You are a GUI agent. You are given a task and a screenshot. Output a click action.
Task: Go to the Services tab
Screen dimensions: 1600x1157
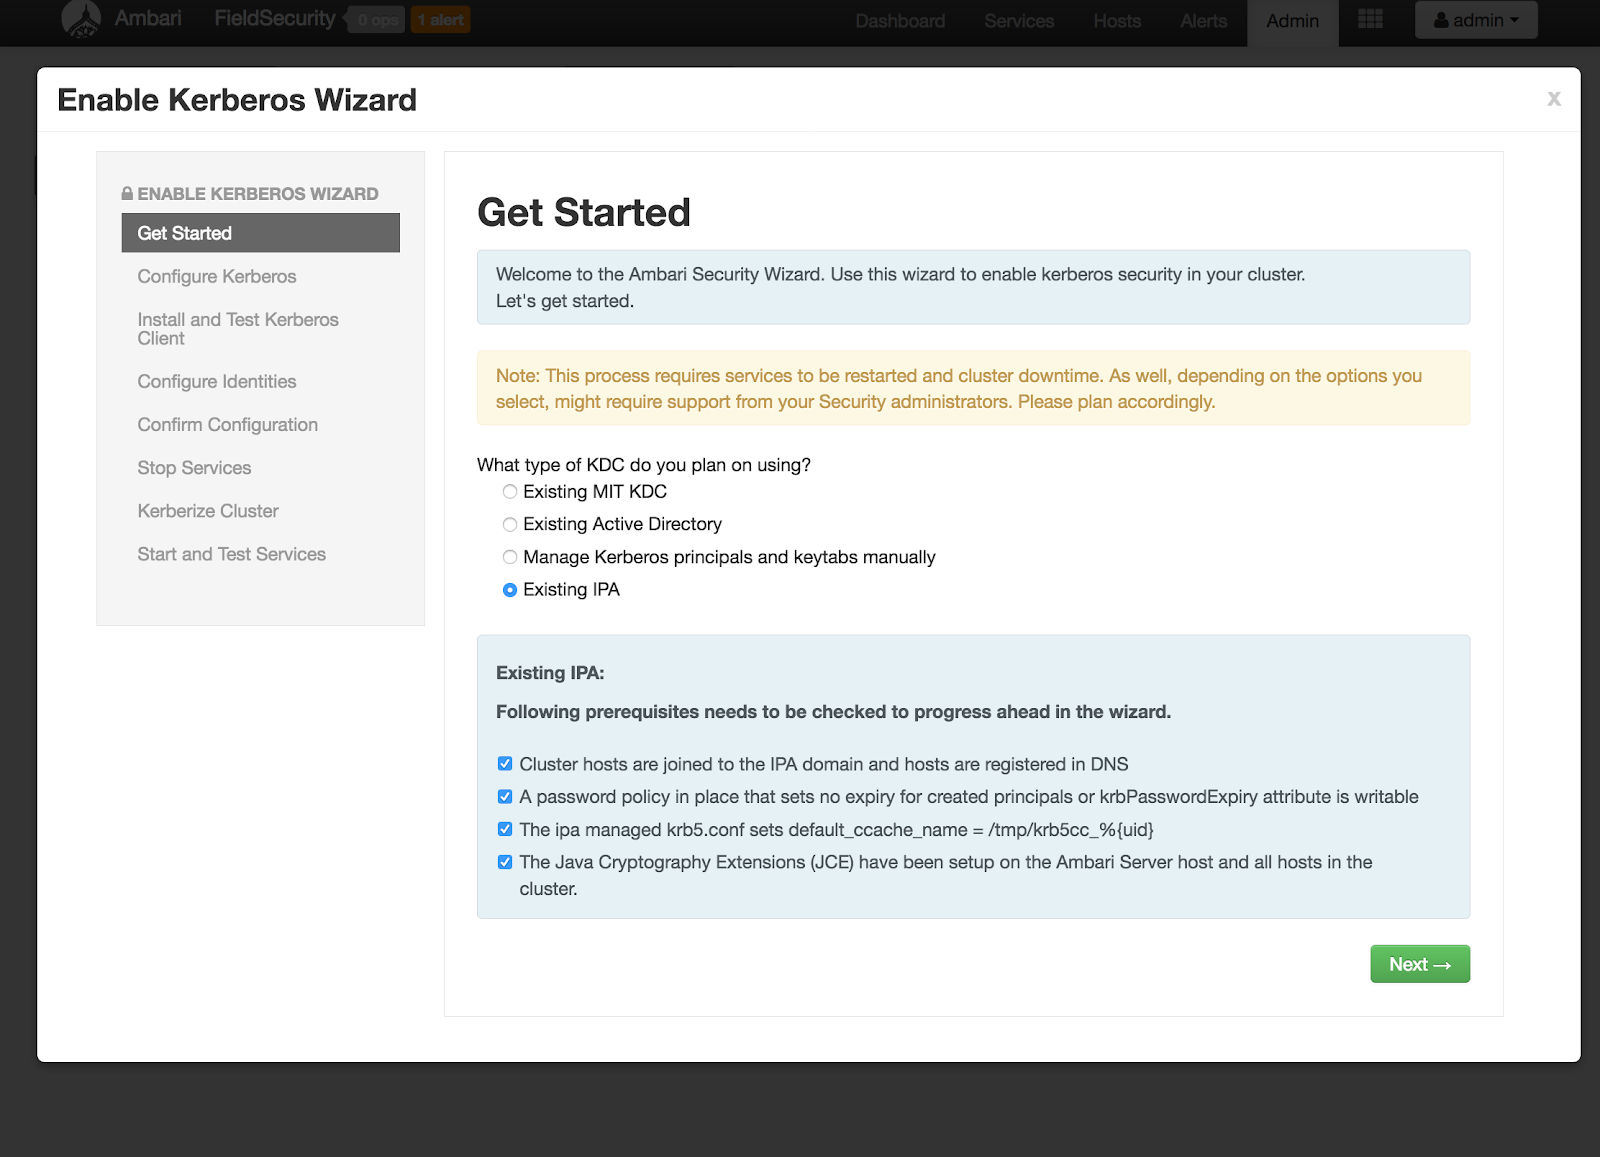(1019, 21)
